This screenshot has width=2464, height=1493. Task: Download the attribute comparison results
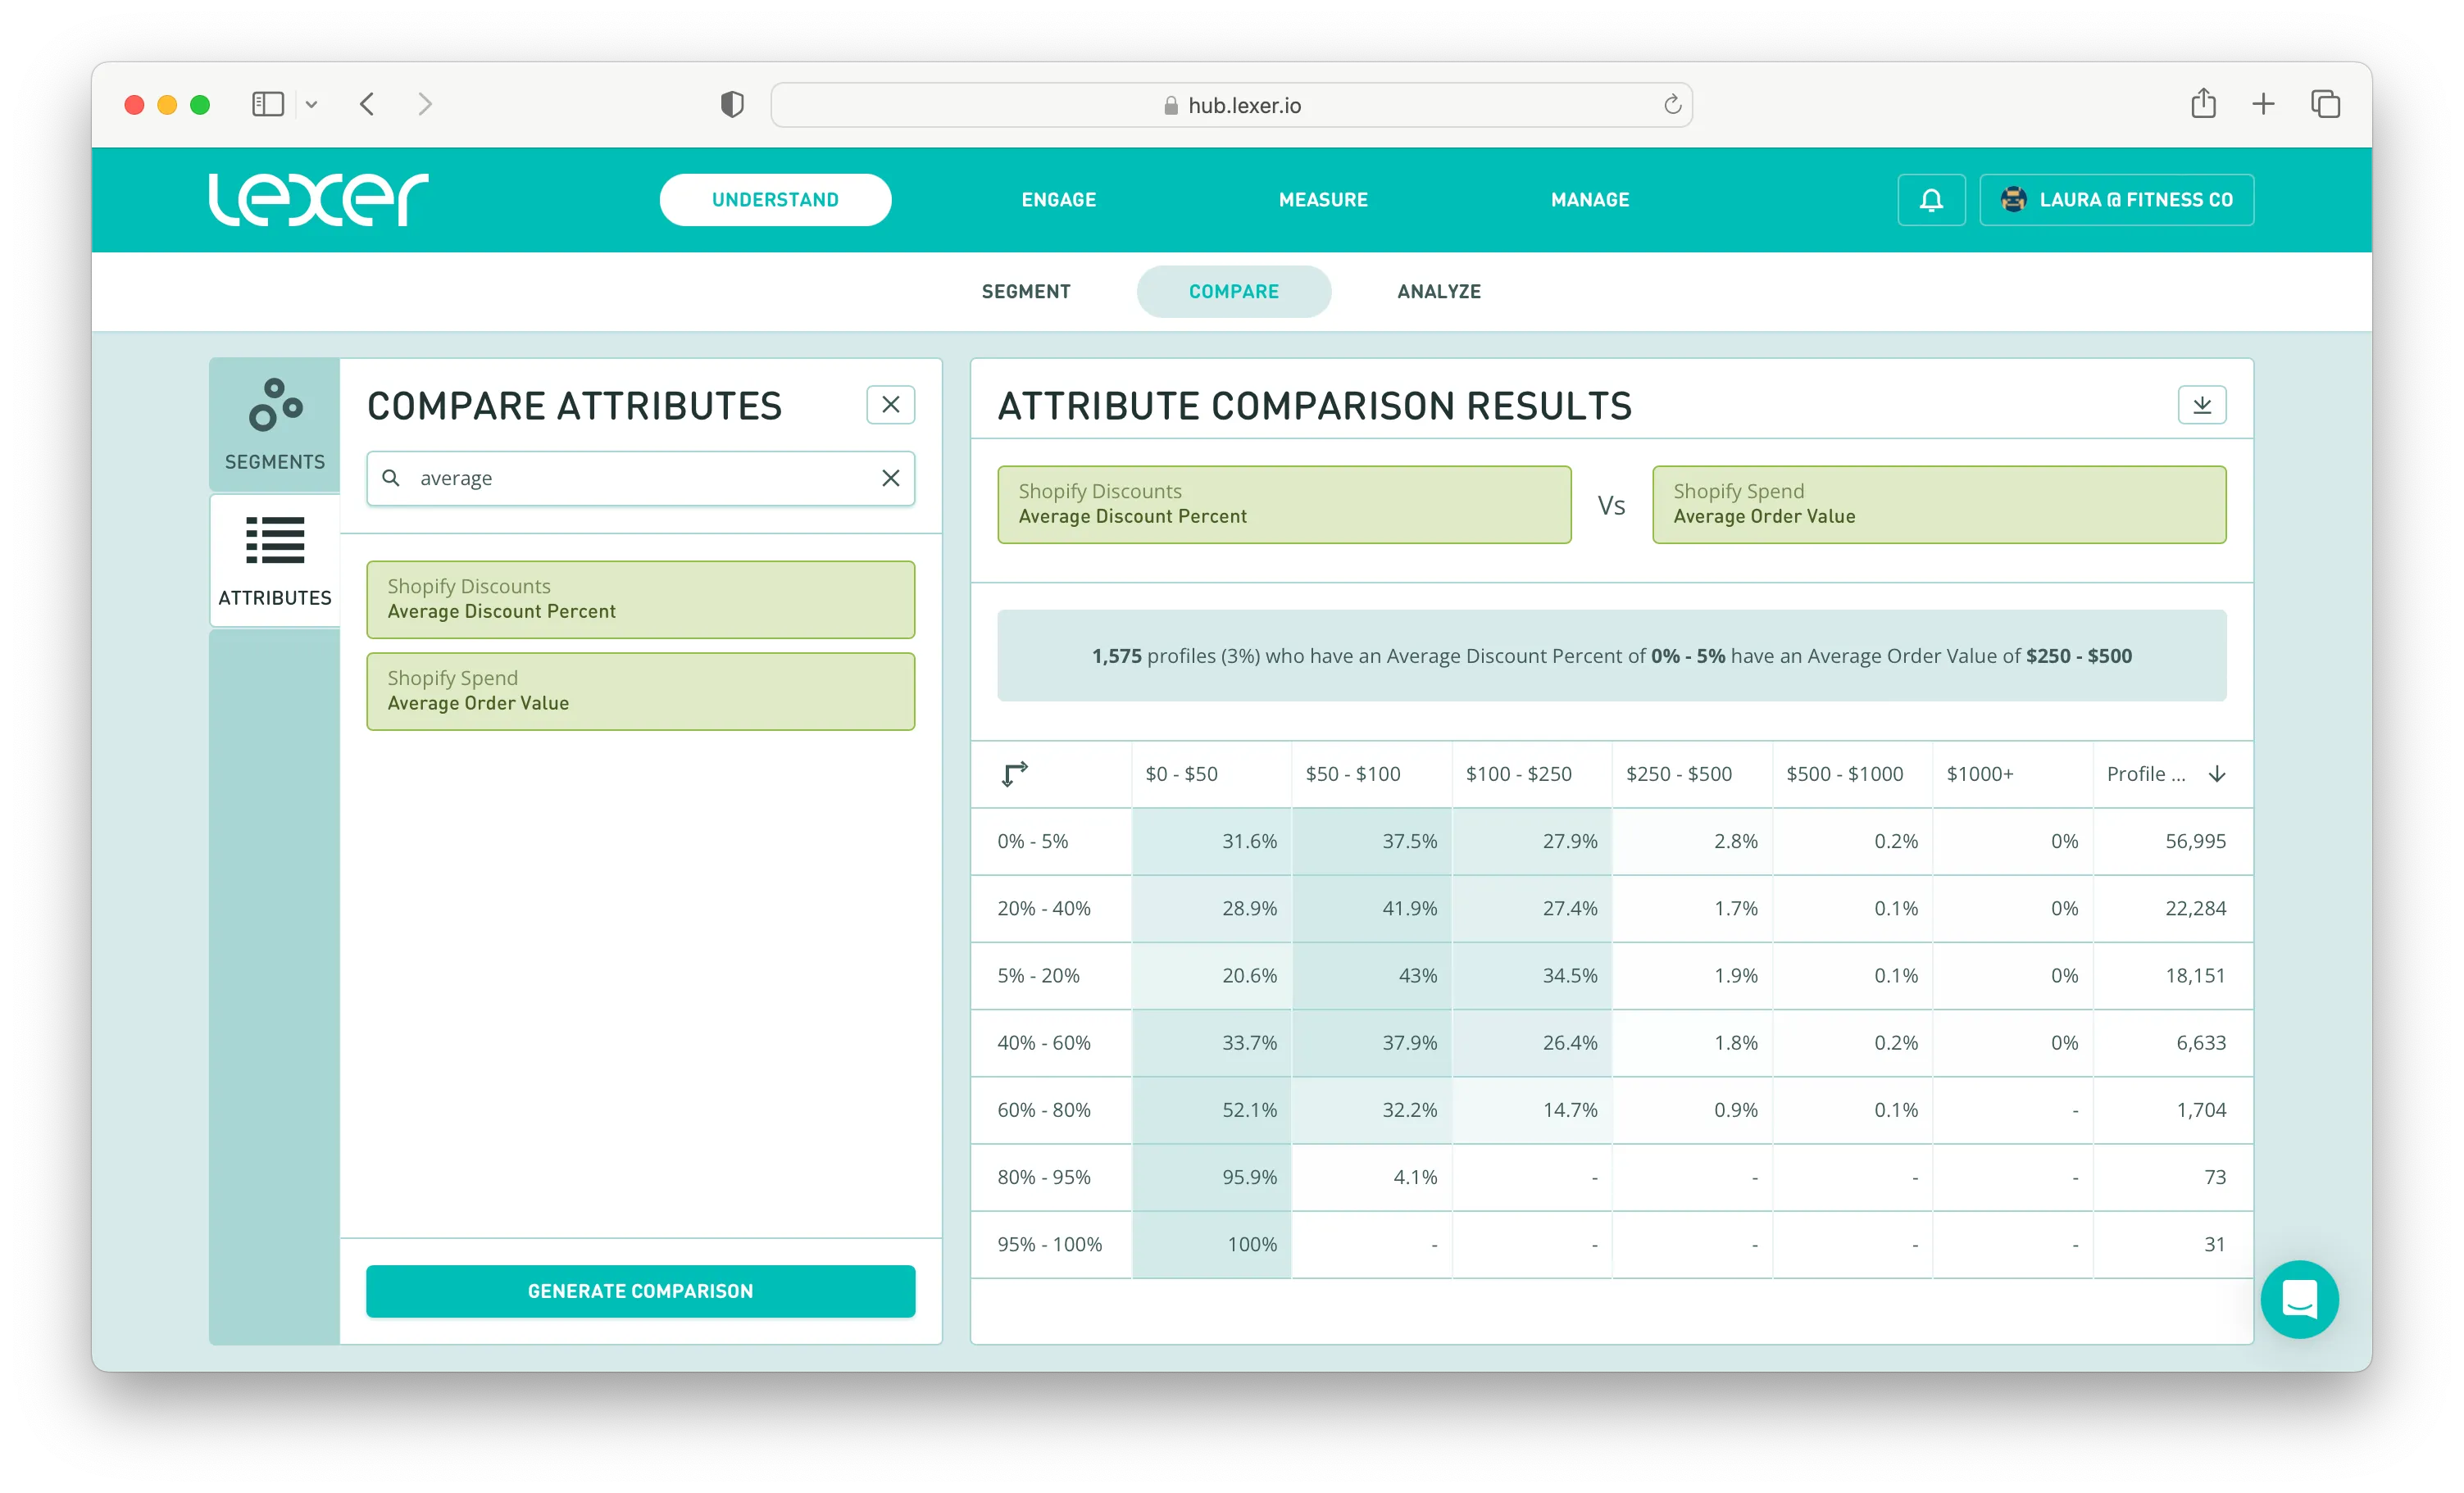click(2201, 405)
